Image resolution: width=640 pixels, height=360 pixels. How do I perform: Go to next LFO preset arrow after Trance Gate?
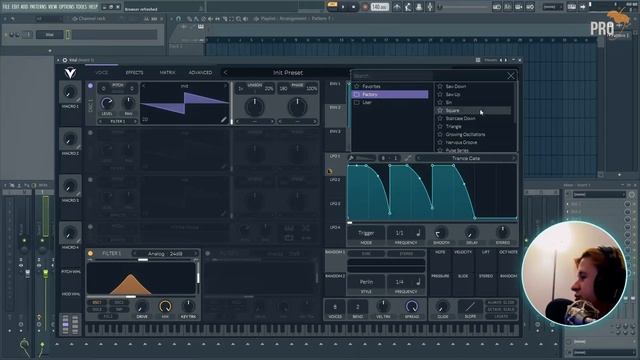point(513,158)
